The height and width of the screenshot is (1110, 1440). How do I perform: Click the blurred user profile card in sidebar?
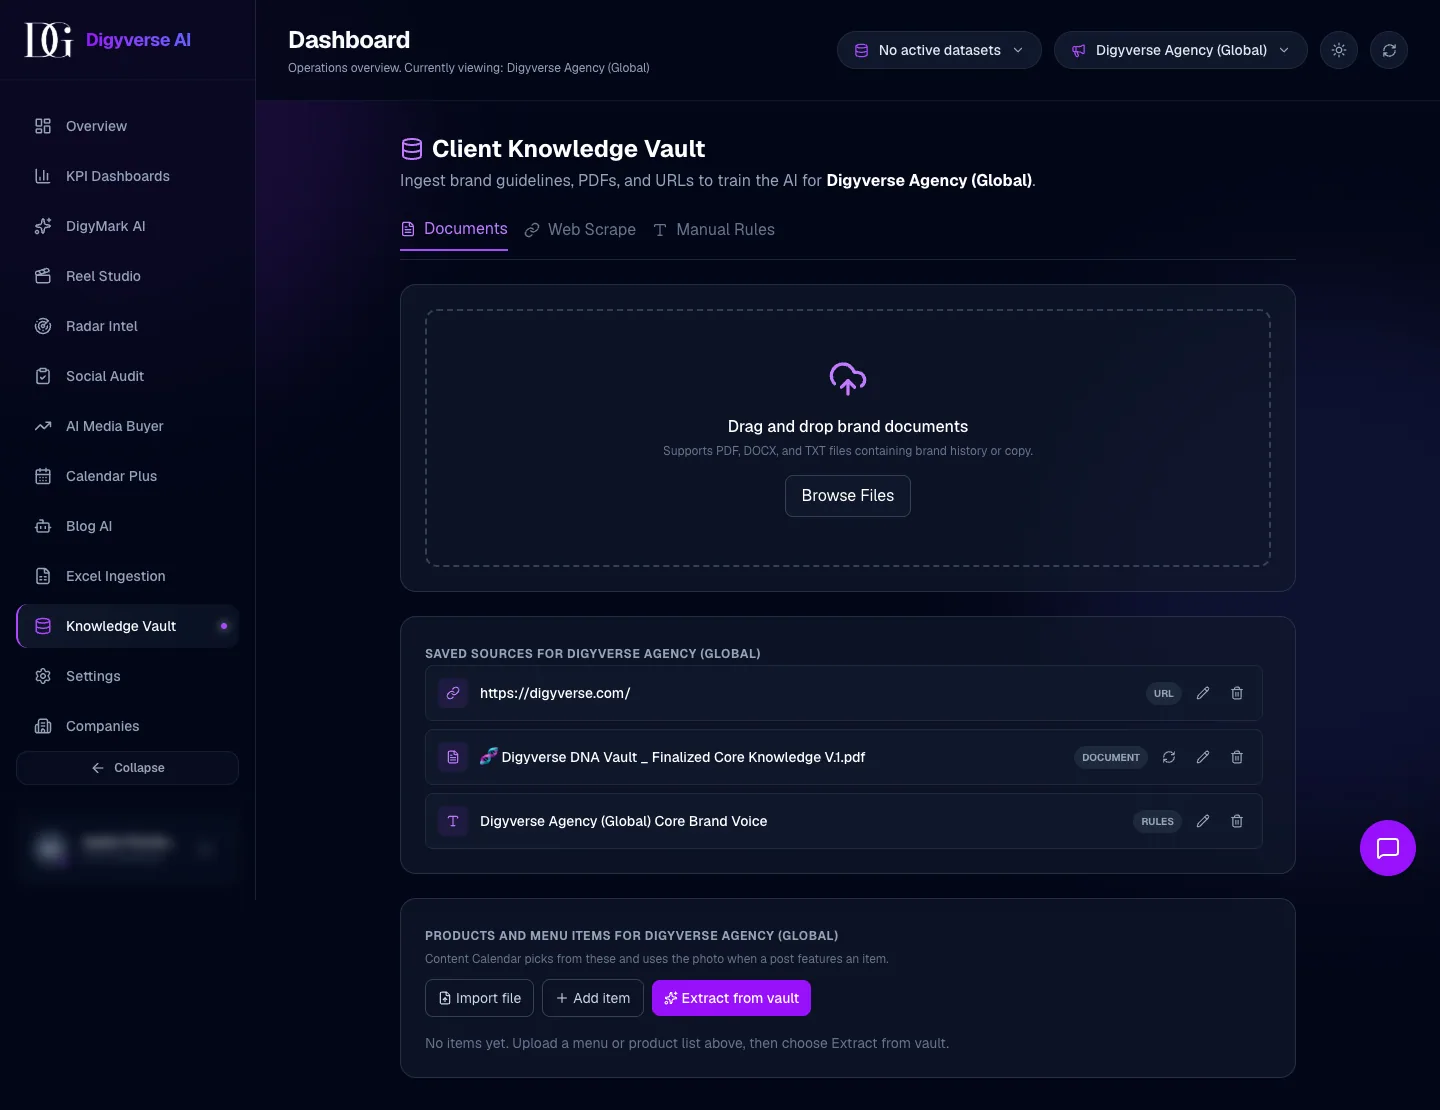[127, 848]
